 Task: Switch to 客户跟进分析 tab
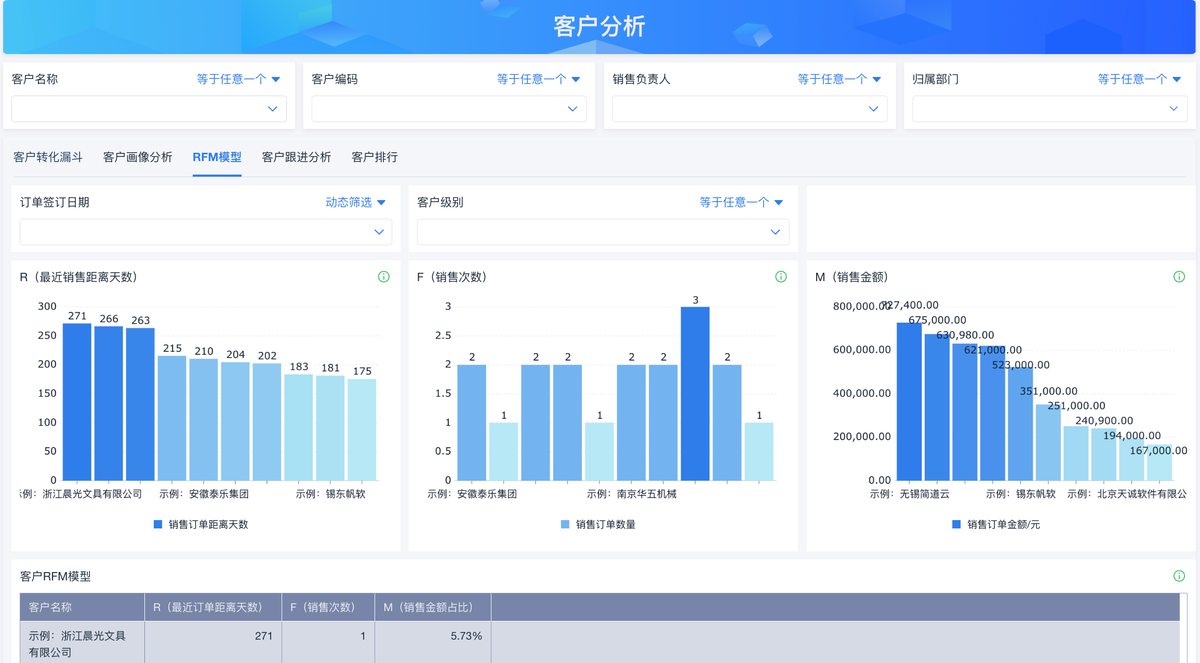pos(297,157)
